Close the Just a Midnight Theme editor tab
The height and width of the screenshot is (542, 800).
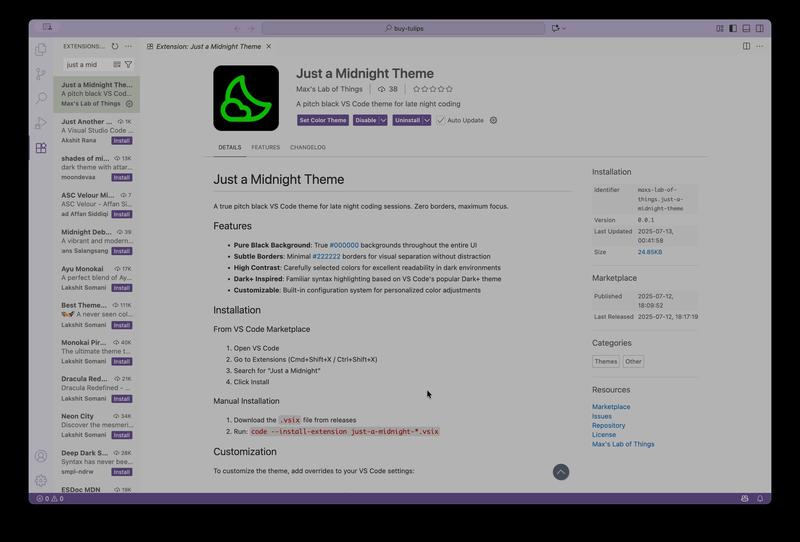[269, 46]
